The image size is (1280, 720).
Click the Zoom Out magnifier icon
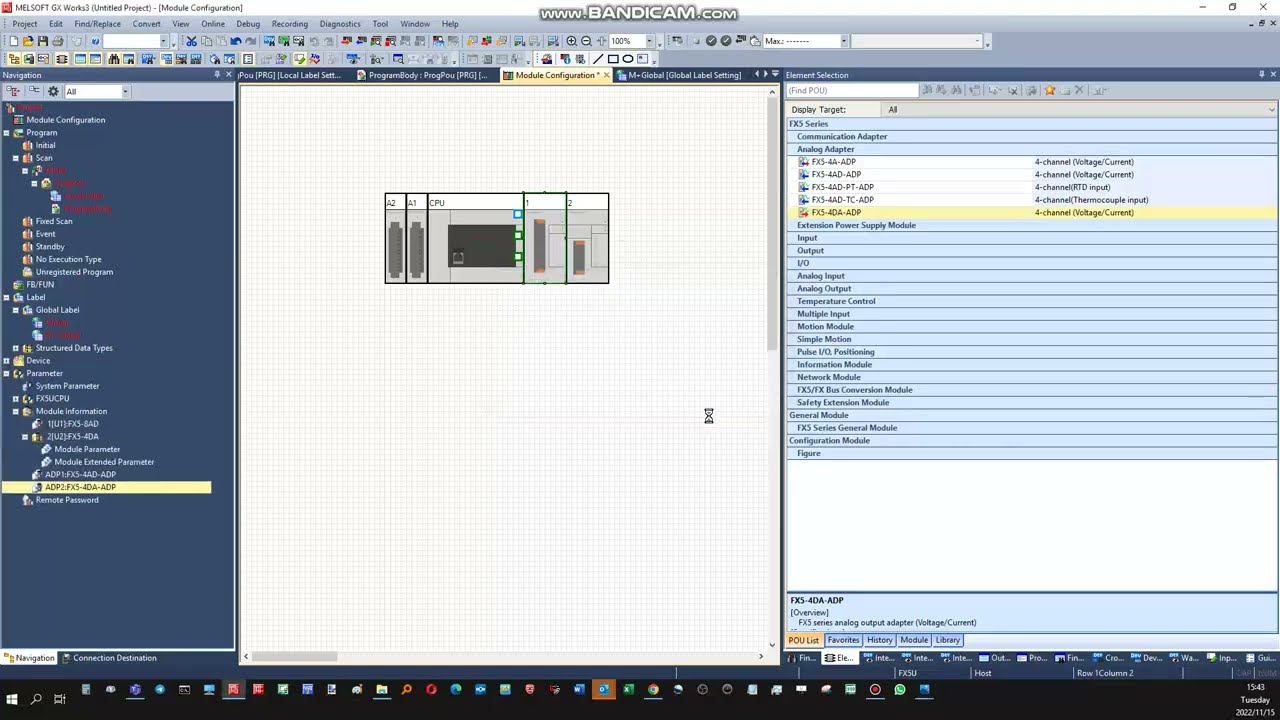pyautogui.click(x=586, y=41)
